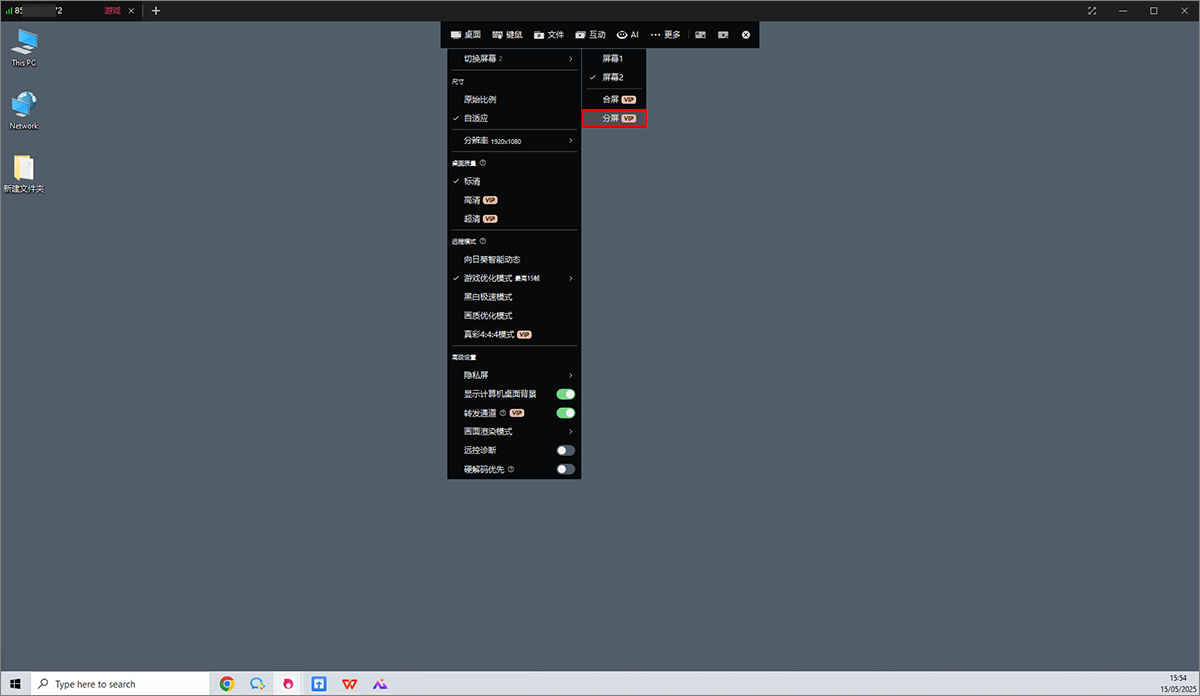Viewport: 1200px width, 696px height.
Task: Expand the 隐私屏 submenu
Action: click(514, 375)
